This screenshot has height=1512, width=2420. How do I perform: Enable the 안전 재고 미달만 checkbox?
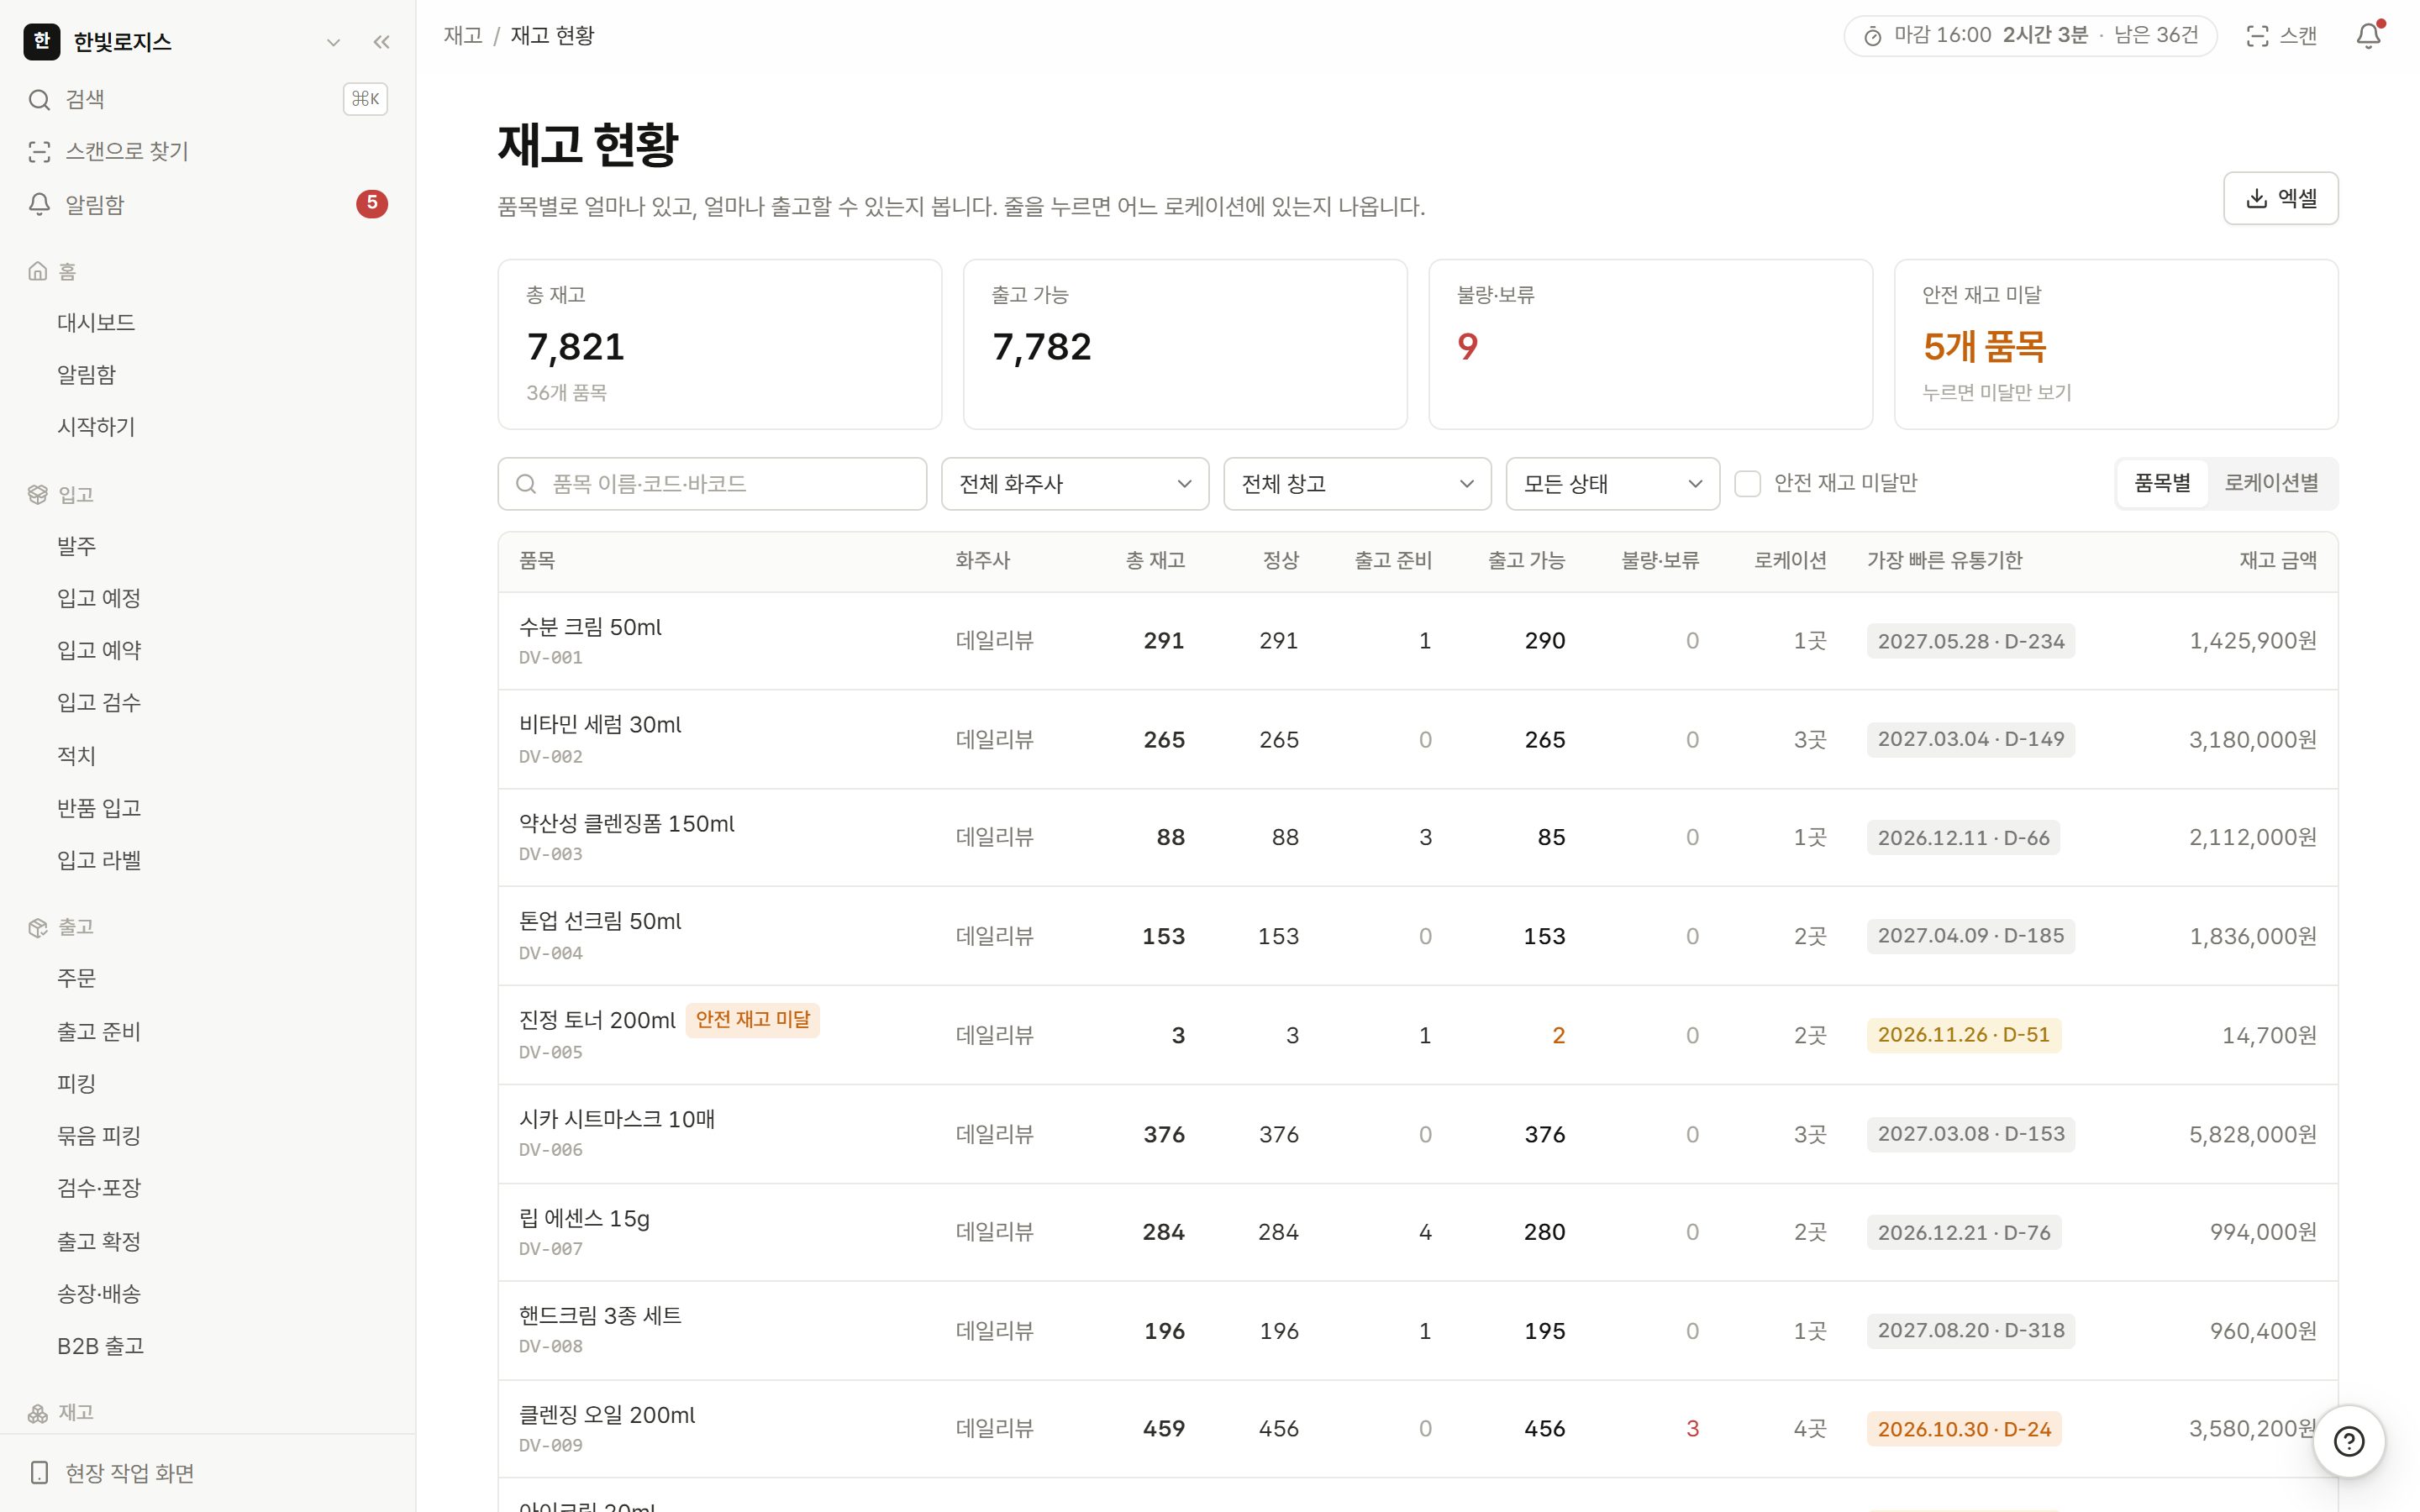tap(1747, 484)
